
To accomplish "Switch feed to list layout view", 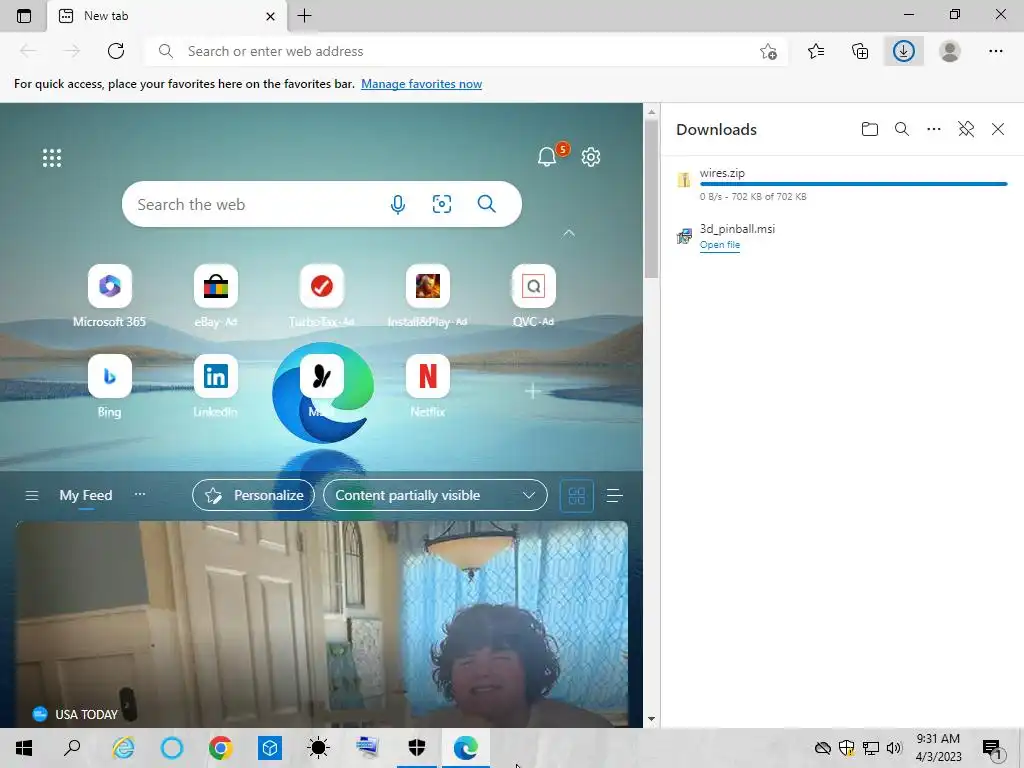I will tap(614, 496).
